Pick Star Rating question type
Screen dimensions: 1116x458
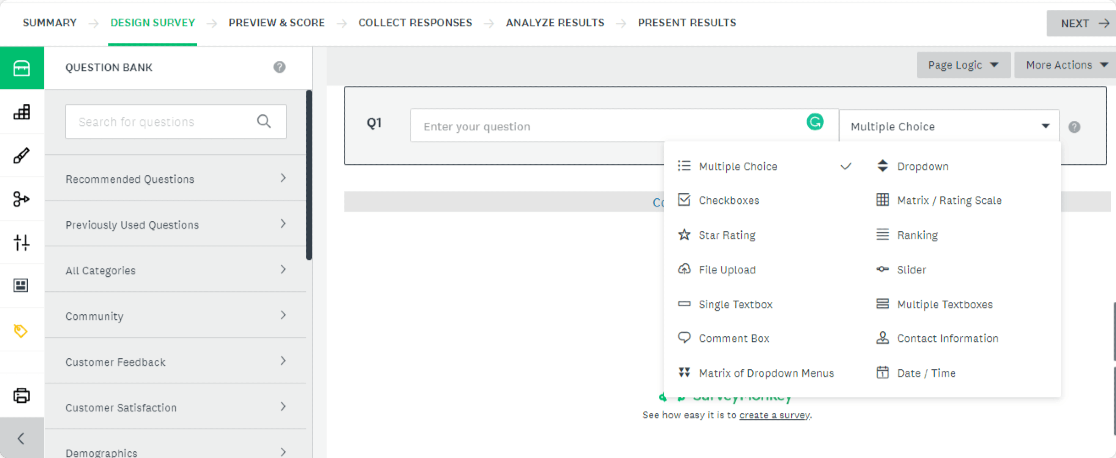pyautogui.click(x=727, y=235)
